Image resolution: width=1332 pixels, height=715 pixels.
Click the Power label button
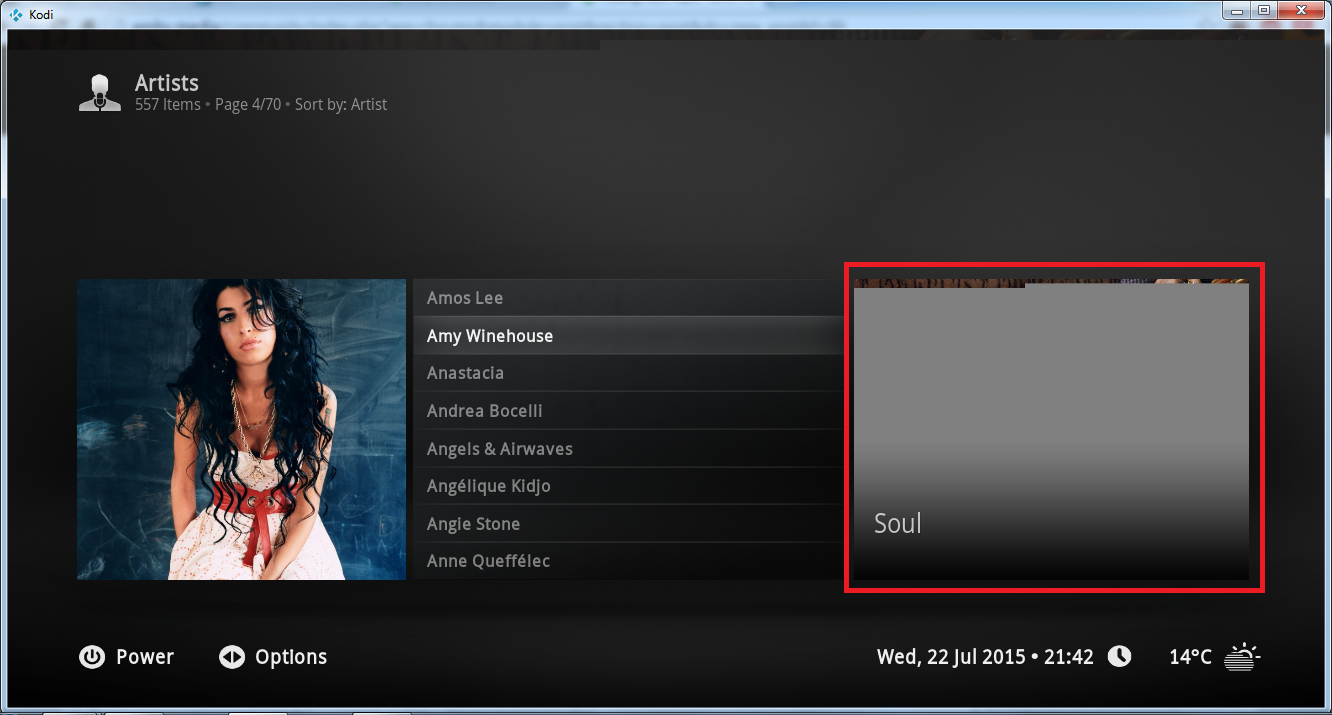click(145, 657)
